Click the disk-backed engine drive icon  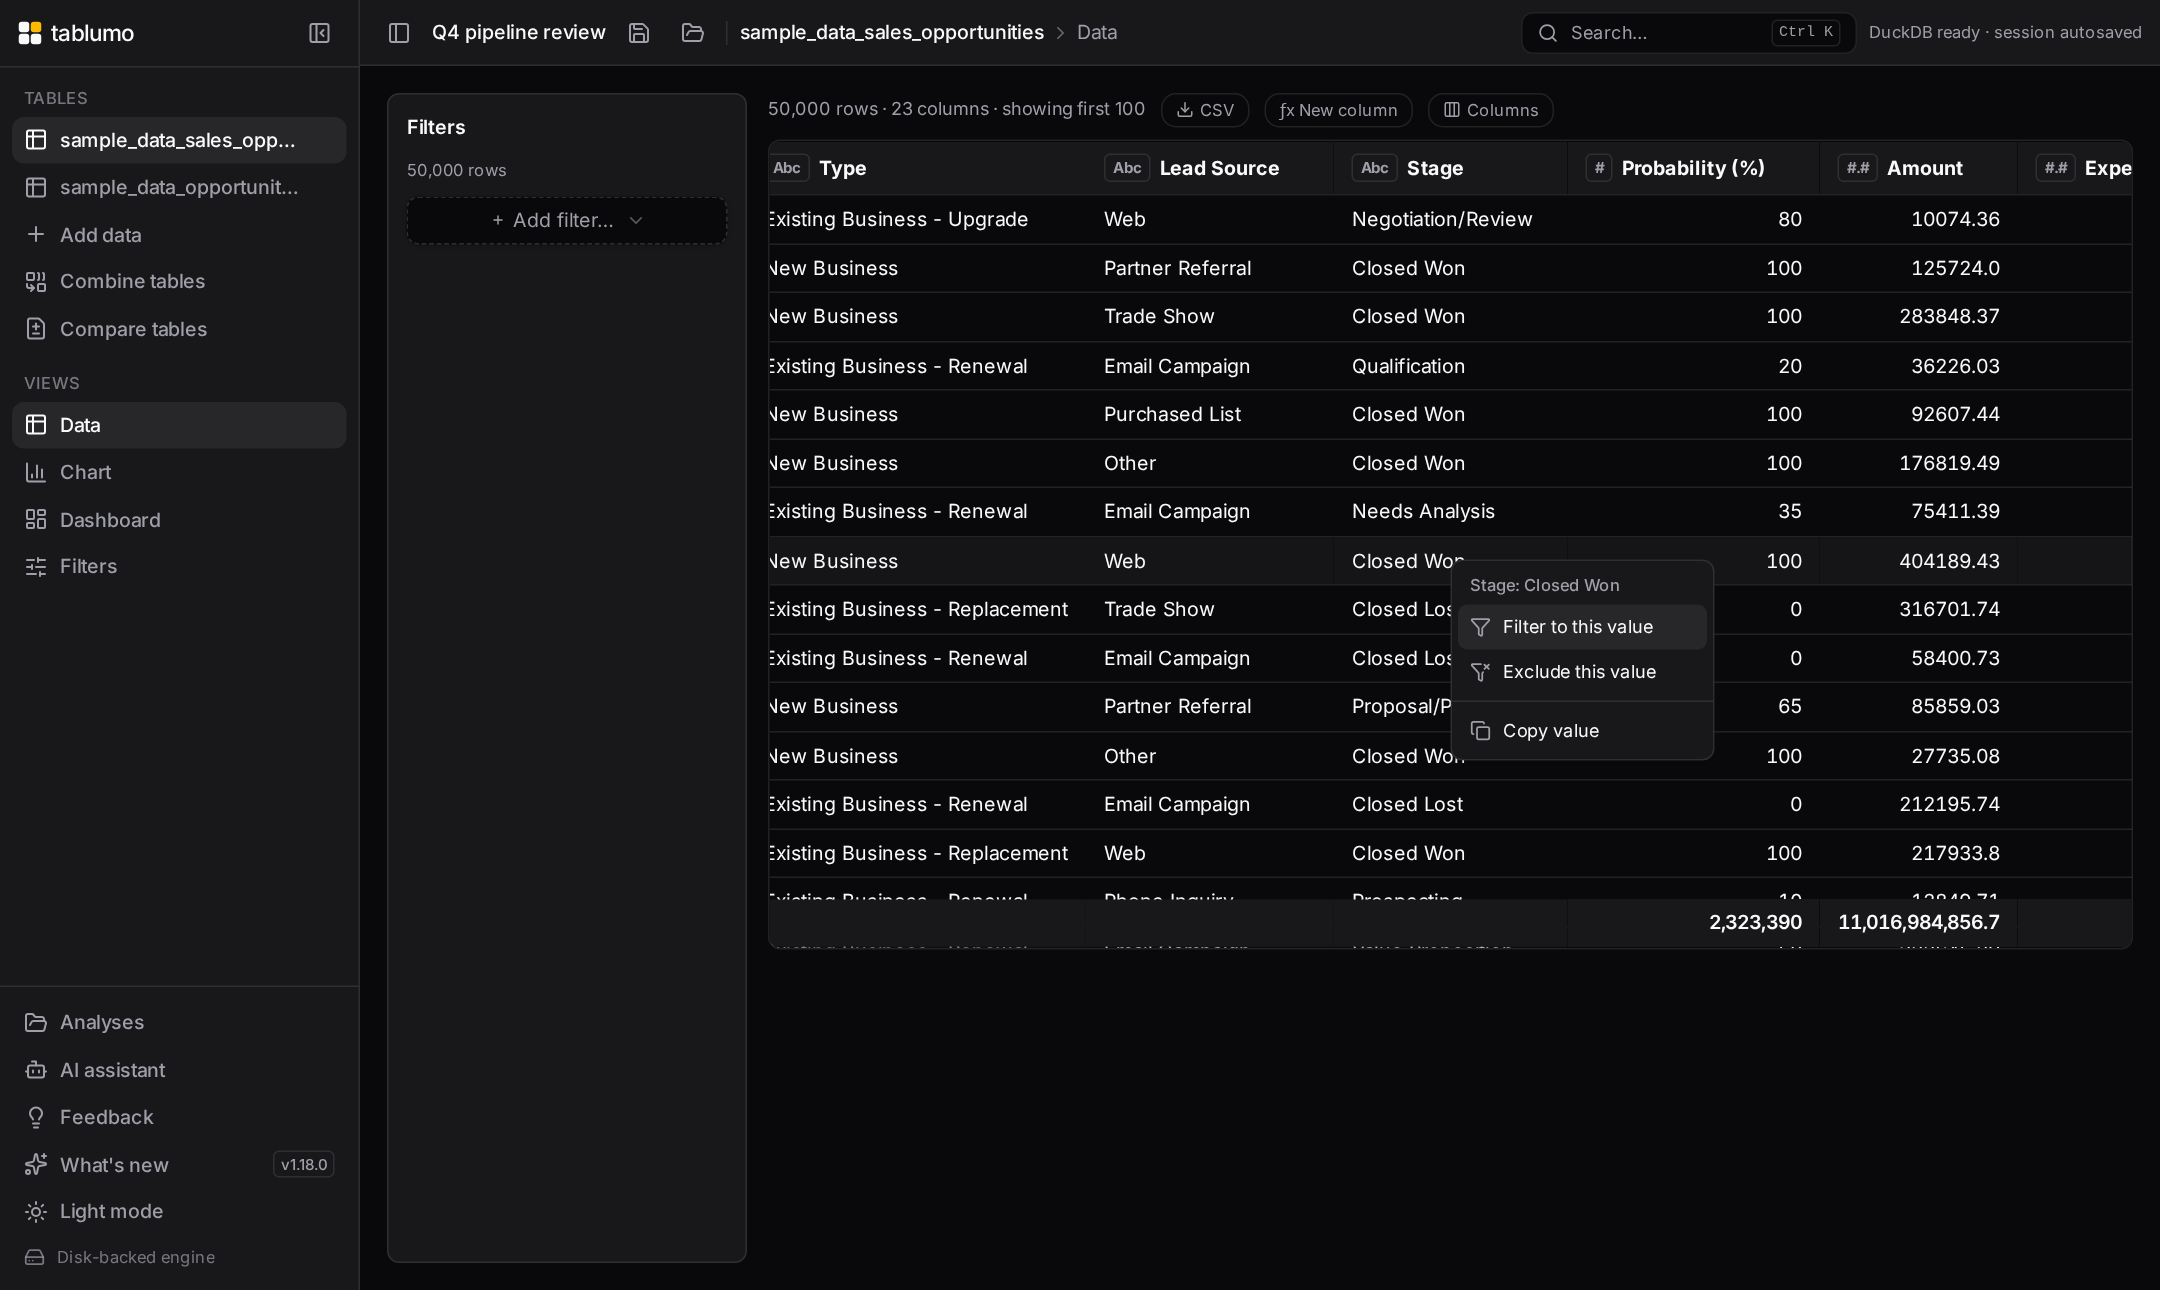35,1257
